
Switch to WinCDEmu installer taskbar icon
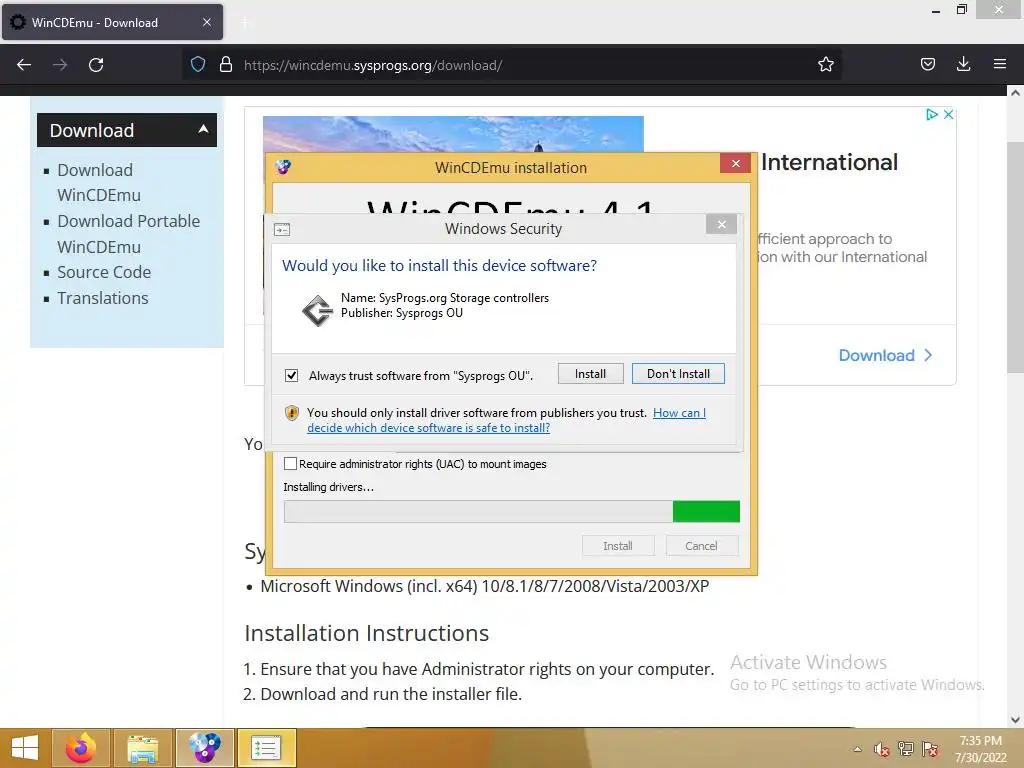pyautogui.click(x=204, y=748)
